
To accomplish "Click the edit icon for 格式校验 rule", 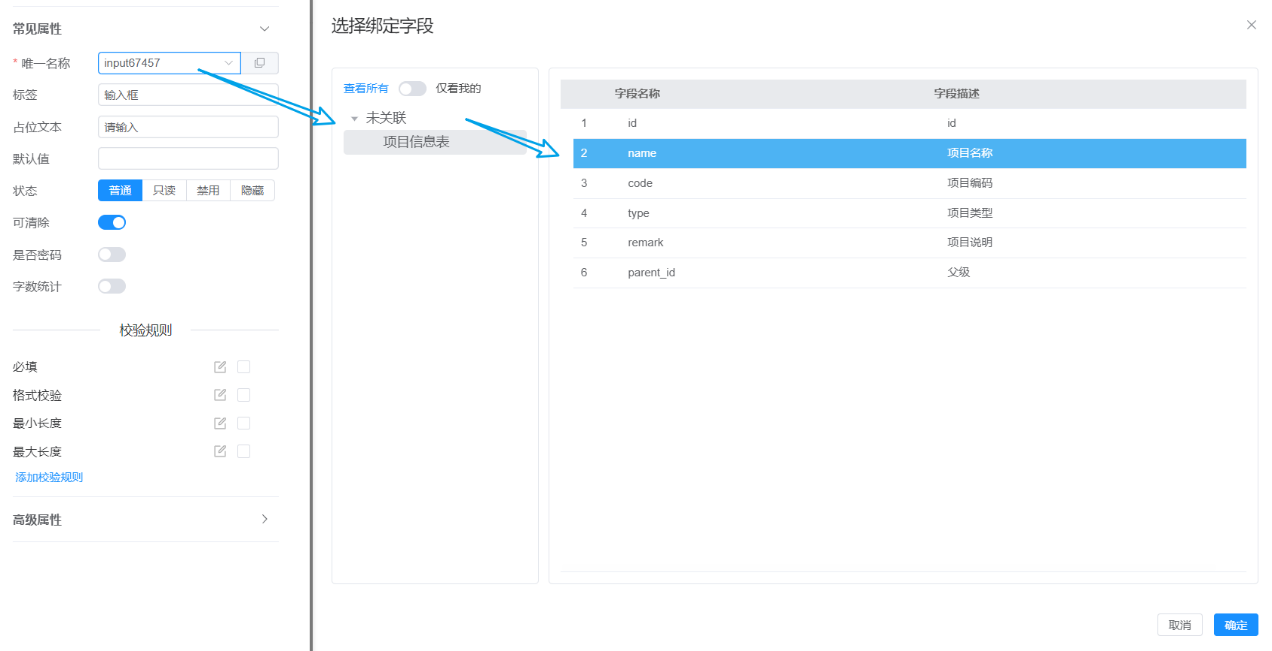I will point(220,395).
